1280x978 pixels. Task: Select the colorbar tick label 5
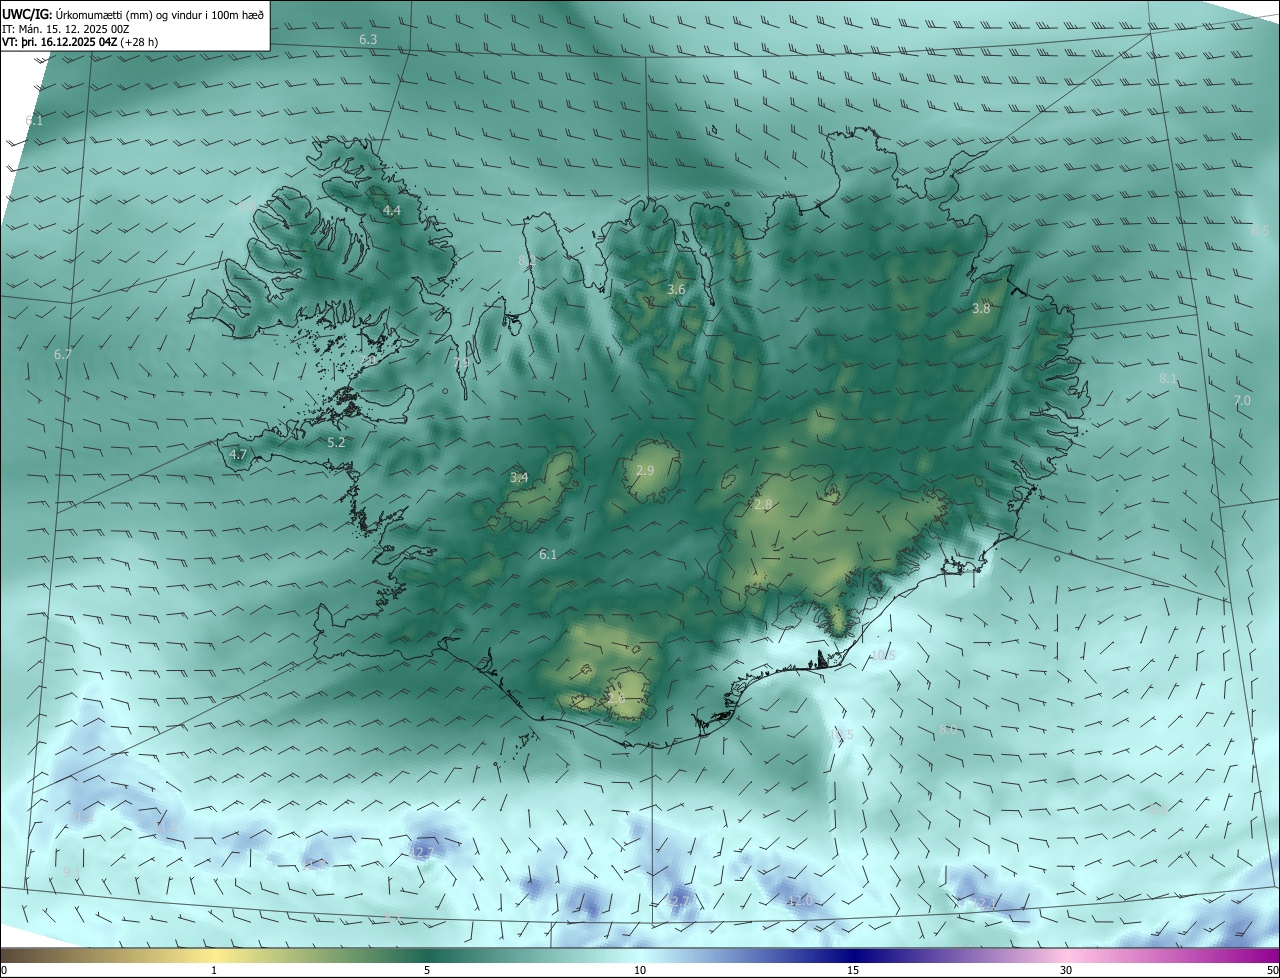point(427,970)
